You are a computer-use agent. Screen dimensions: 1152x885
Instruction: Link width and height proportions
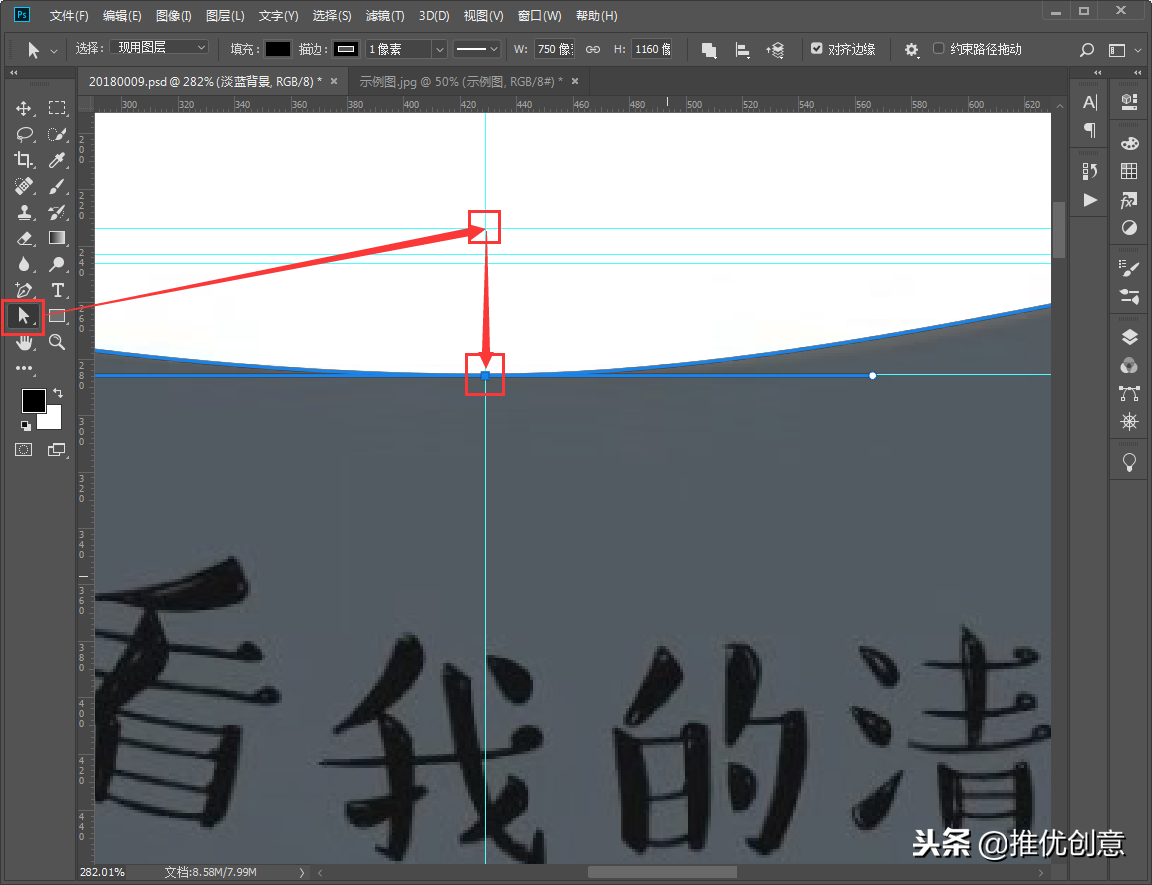[x=592, y=49]
